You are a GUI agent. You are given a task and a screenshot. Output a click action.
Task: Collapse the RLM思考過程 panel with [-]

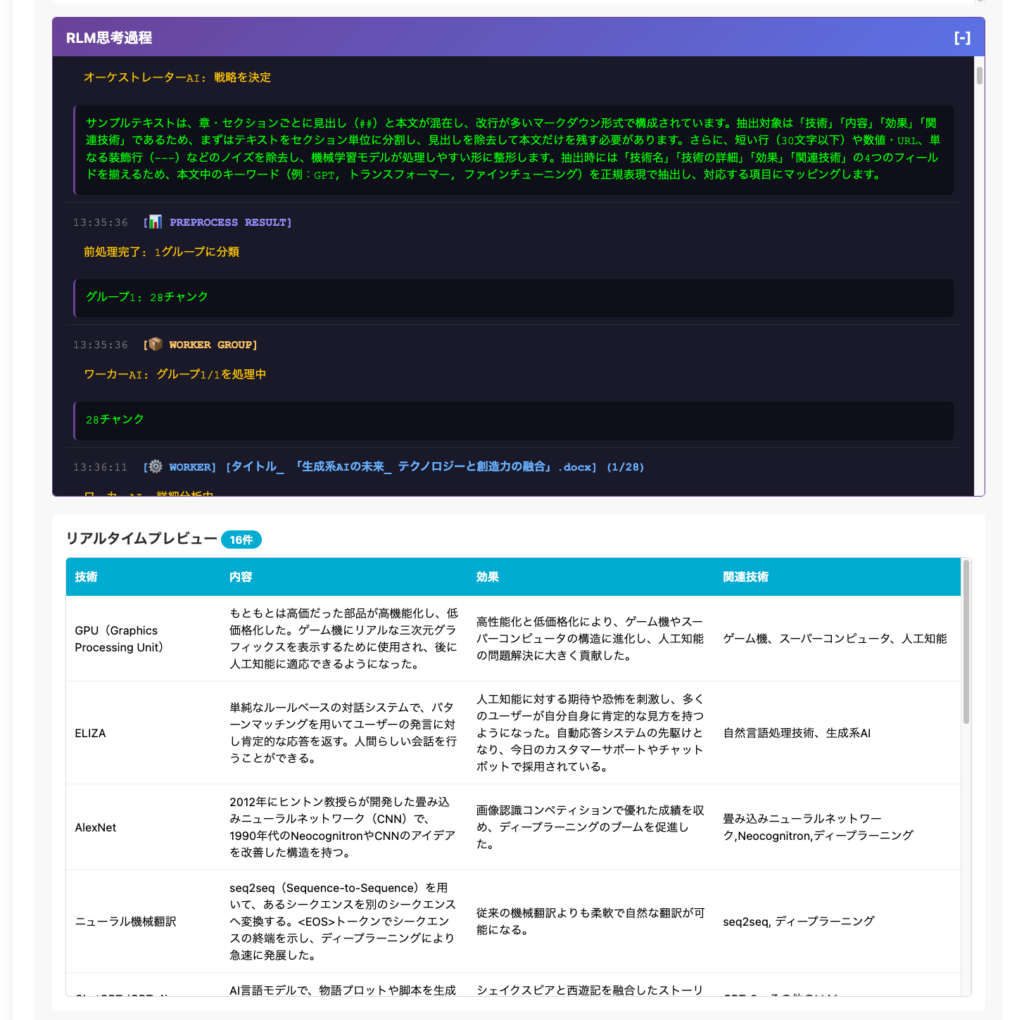[962, 38]
